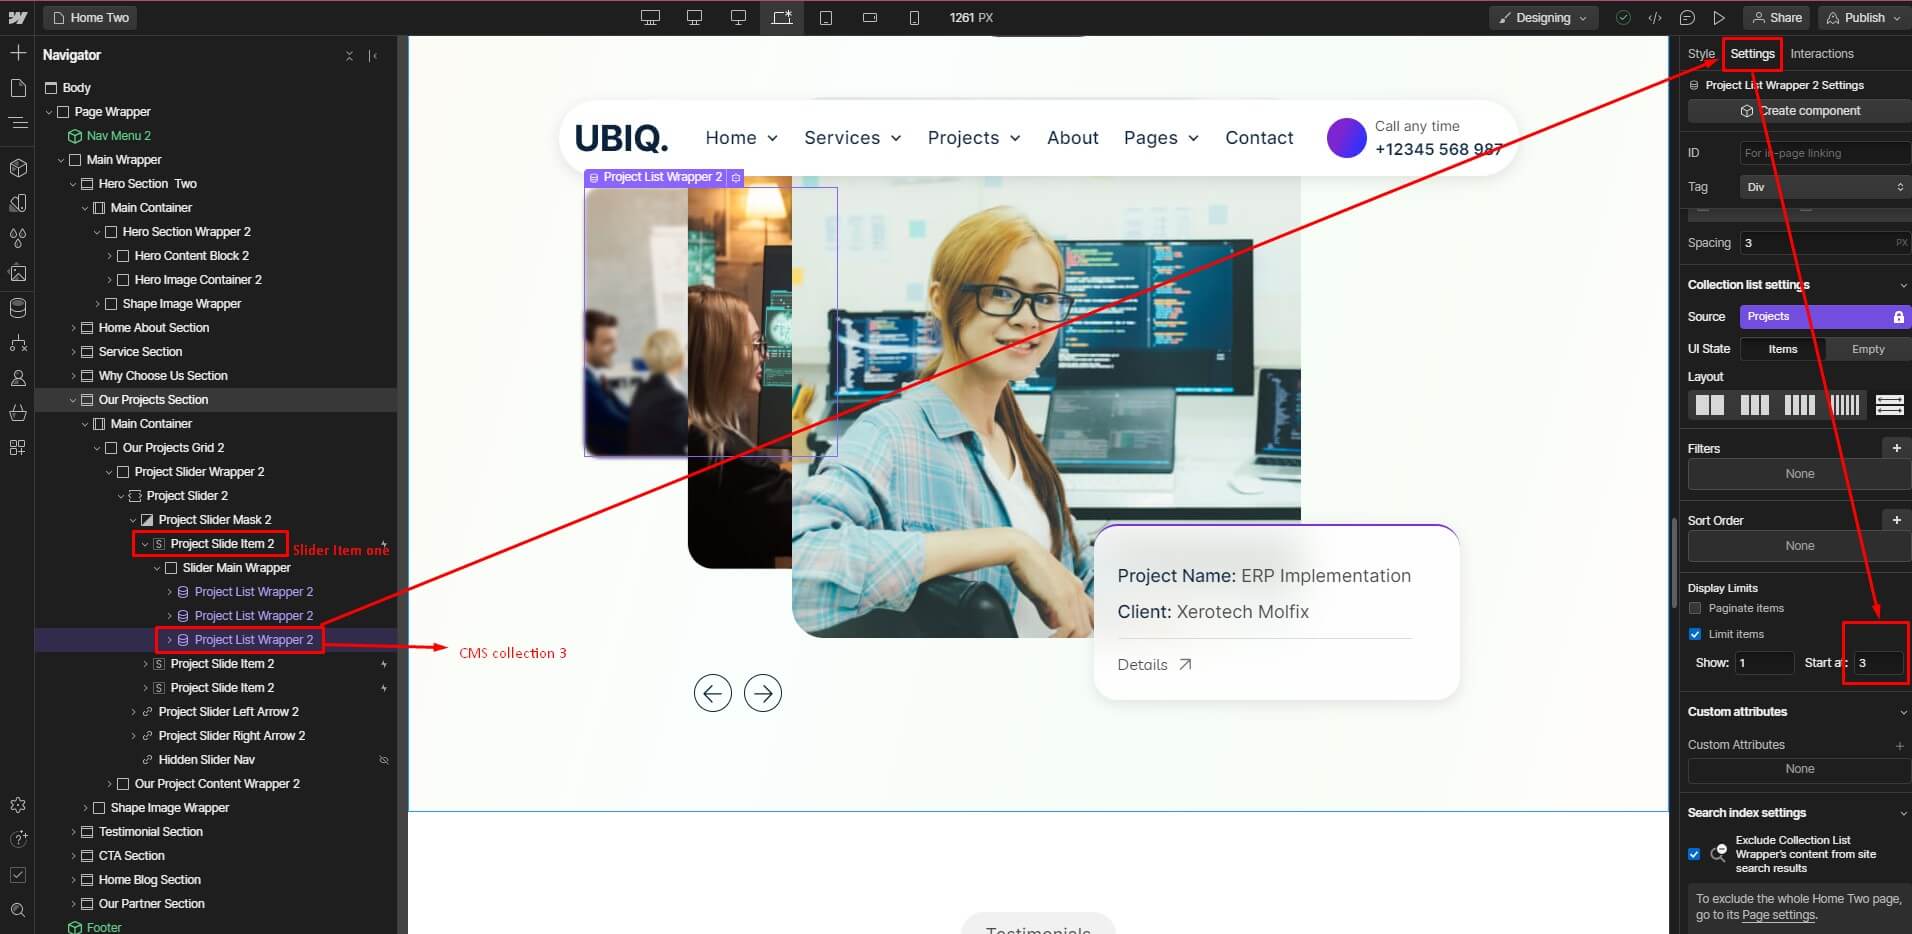Open the Home Two page tab
This screenshot has height=934, width=1912.
(x=90, y=17)
